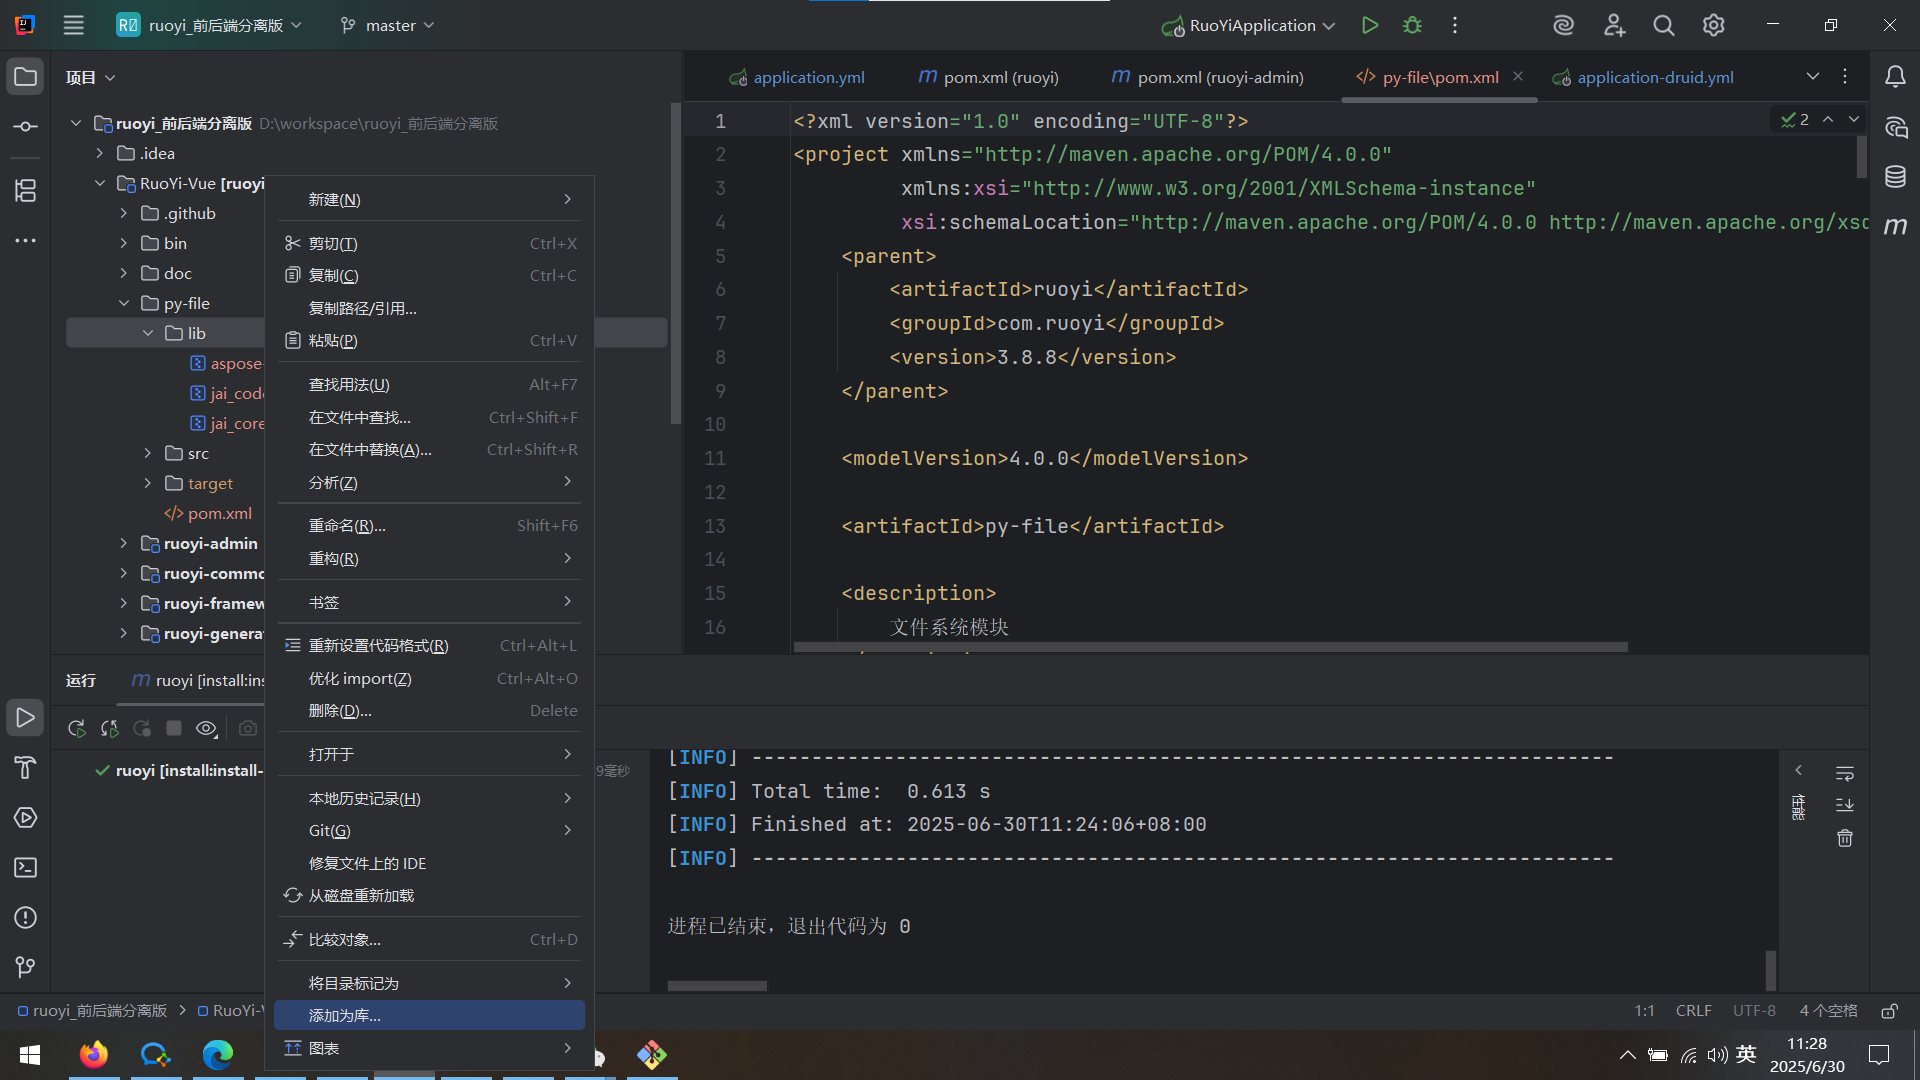The height and width of the screenshot is (1080, 1920).
Task: Click the Run RuoYiApplication play icon
Action: click(1369, 25)
